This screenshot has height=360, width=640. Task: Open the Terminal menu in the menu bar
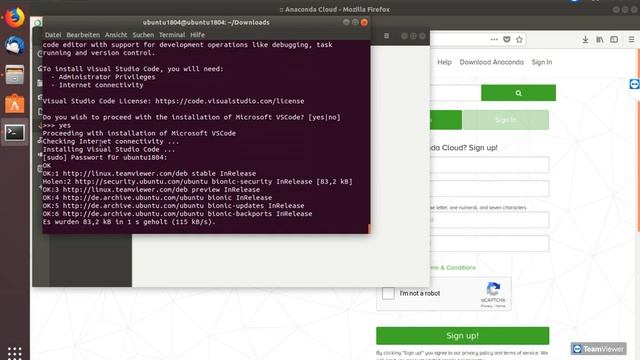click(x=172, y=35)
